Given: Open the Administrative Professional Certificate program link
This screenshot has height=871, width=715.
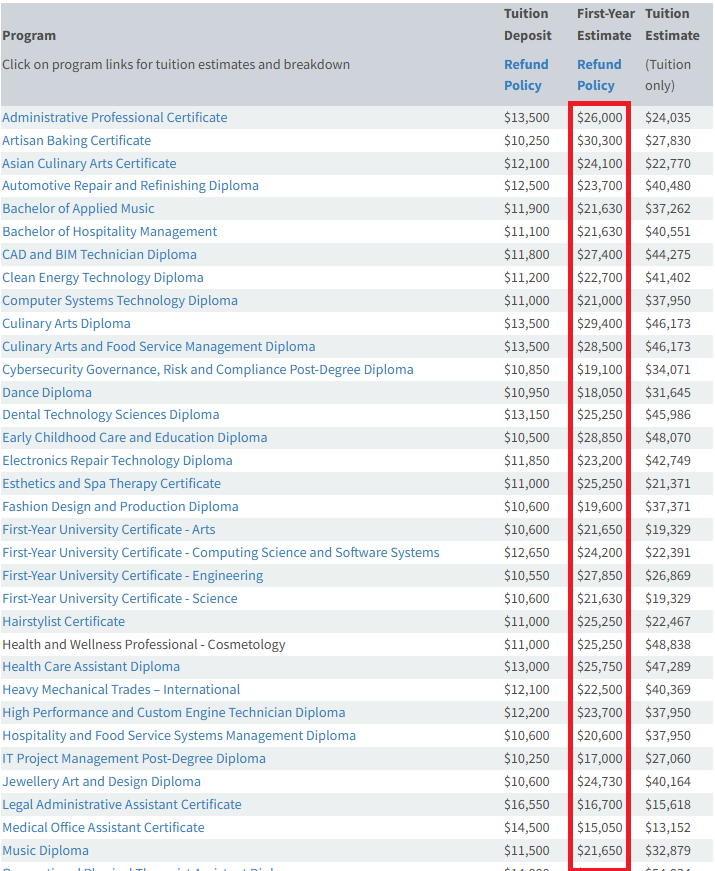Looking at the screenshot, I should click(x=114, y=118).
